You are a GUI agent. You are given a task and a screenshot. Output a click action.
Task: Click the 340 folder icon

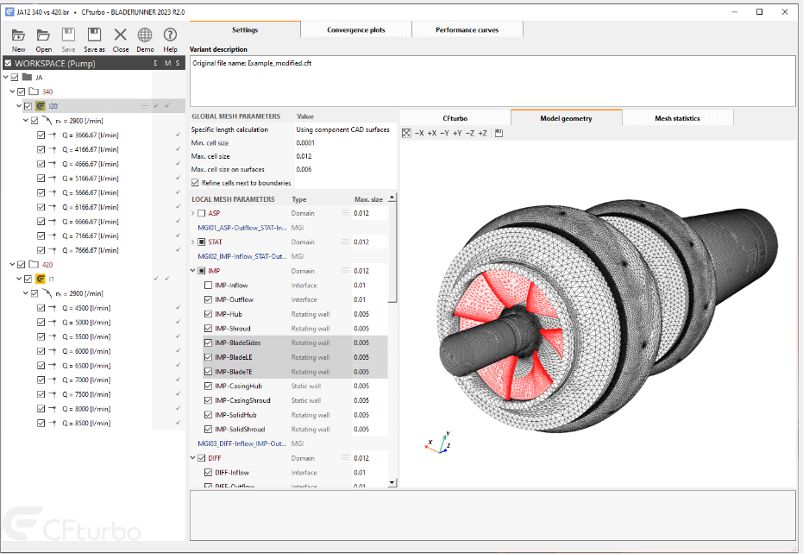[34, 91]
